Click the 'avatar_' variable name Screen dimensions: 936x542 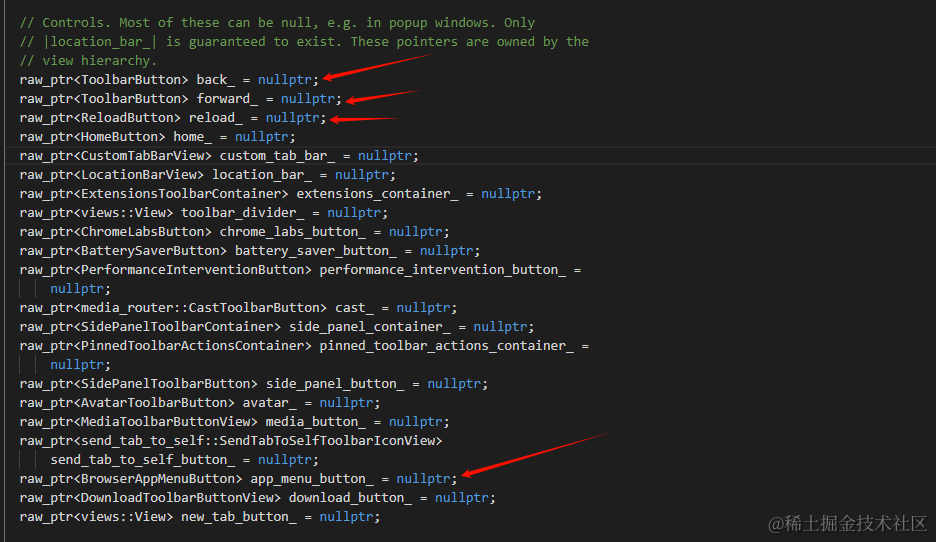coord(270,403)
